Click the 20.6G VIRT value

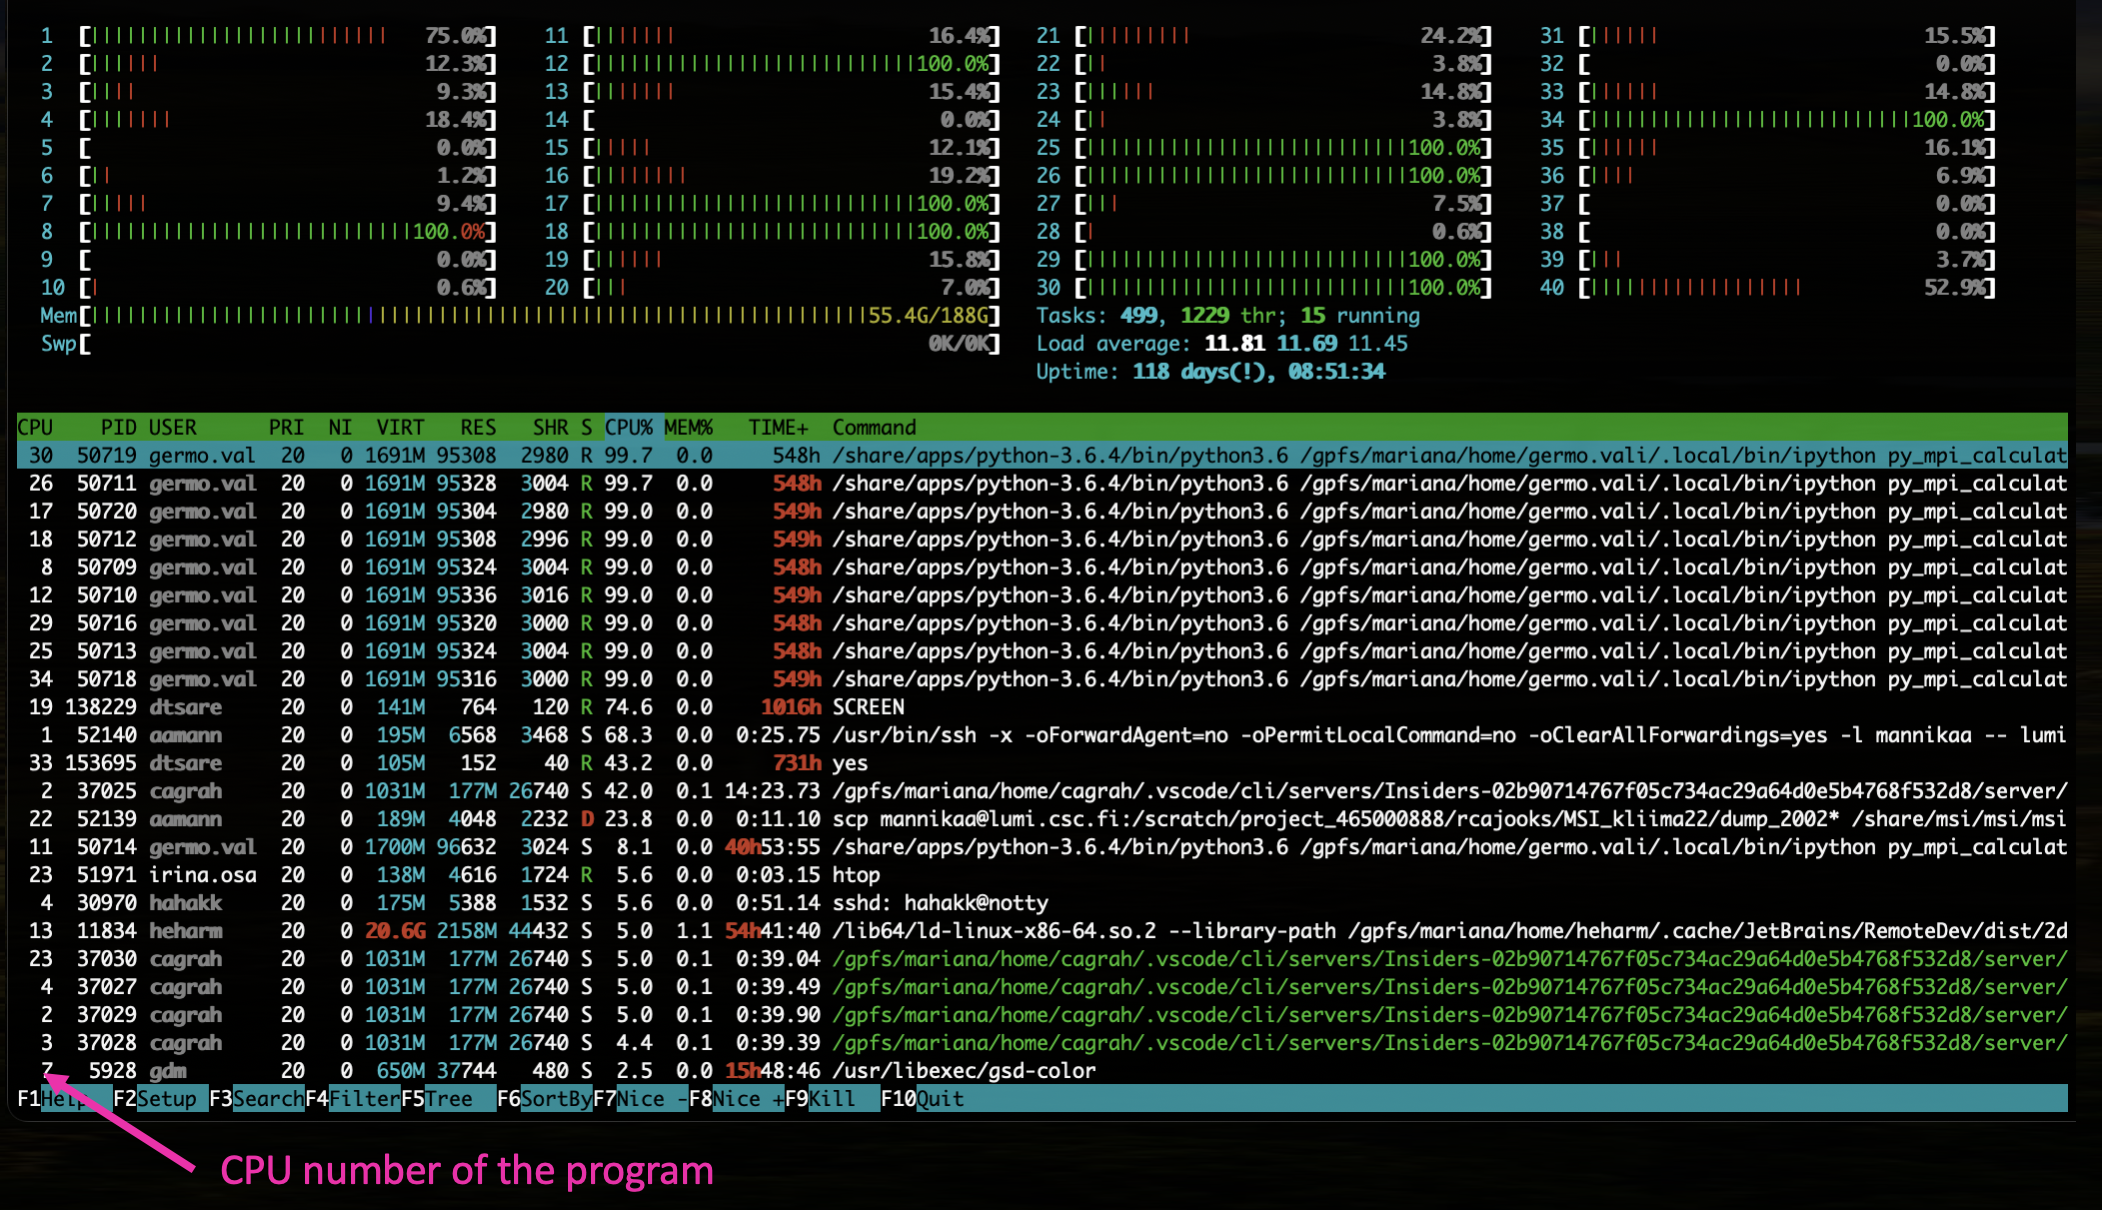(x=395, y=931)
